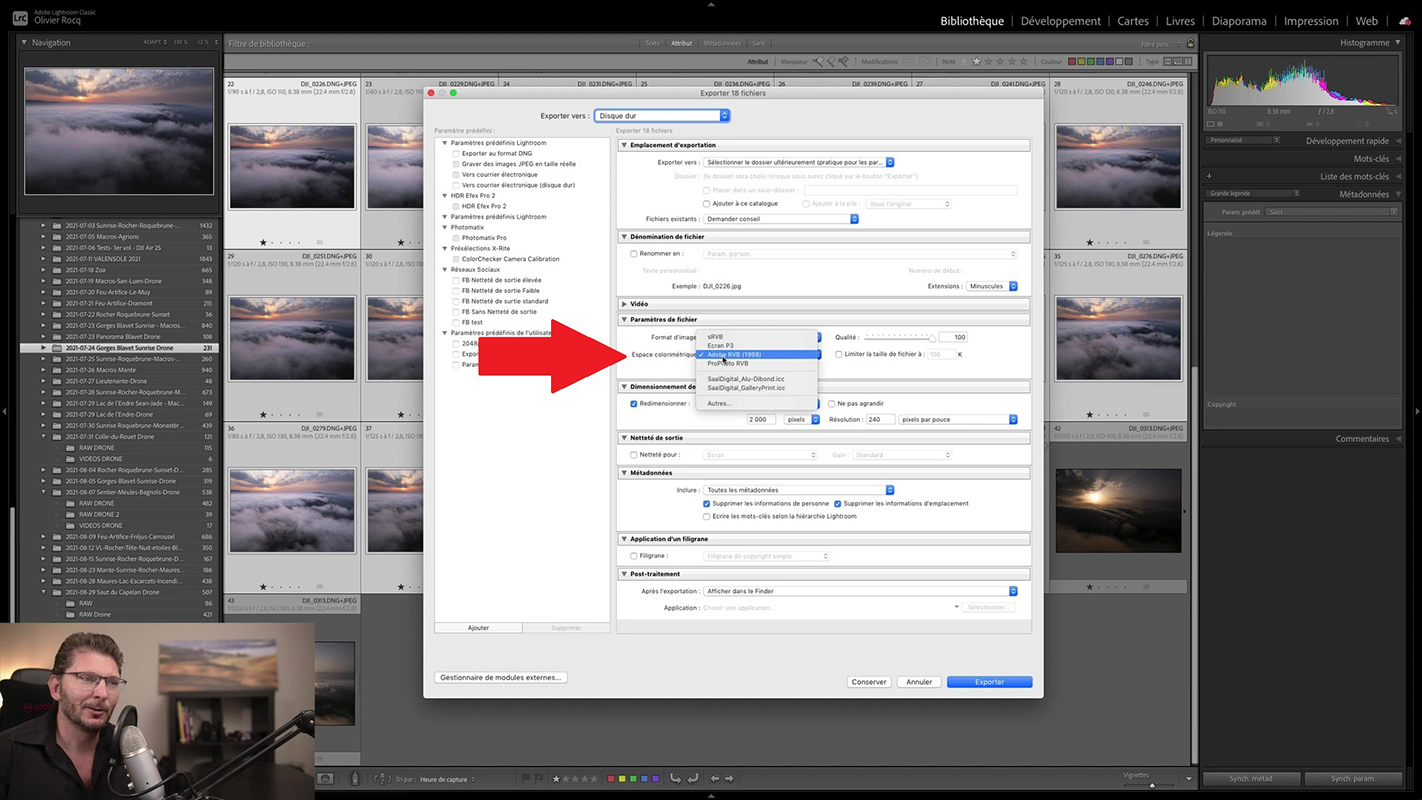Open pixels par pouce resolution unit dropdown
Screen dimensions: 1422x800
coord(958,420)
